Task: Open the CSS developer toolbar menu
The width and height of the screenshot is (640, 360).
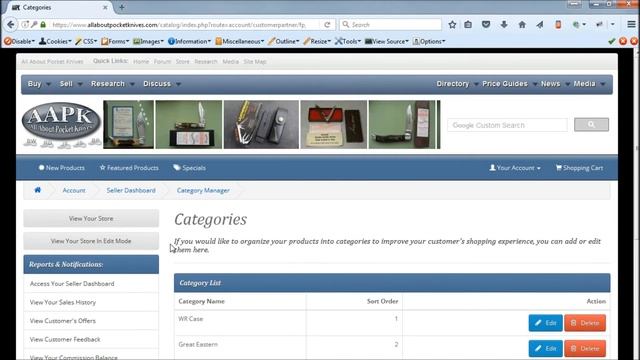Action: pyautogui.click(x=86, y=41)
